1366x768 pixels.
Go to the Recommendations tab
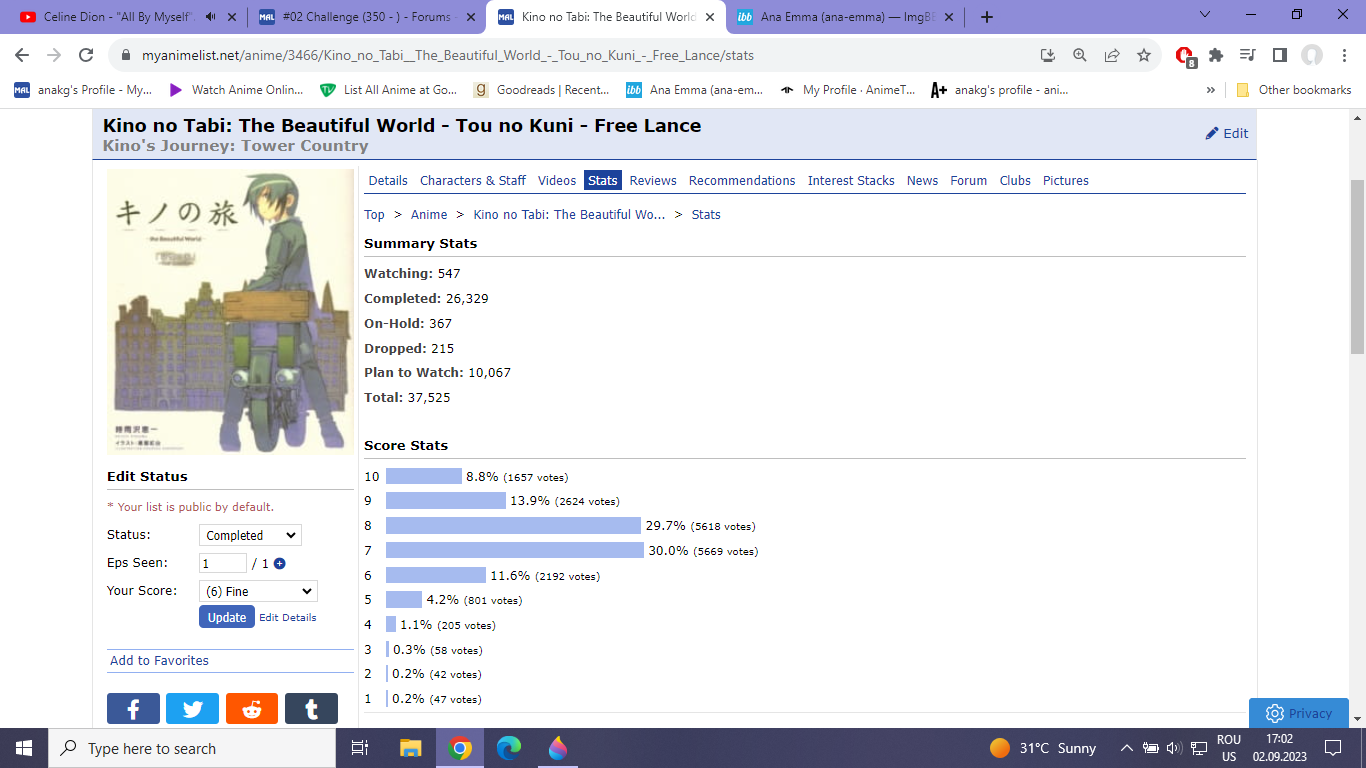[742, 181]
